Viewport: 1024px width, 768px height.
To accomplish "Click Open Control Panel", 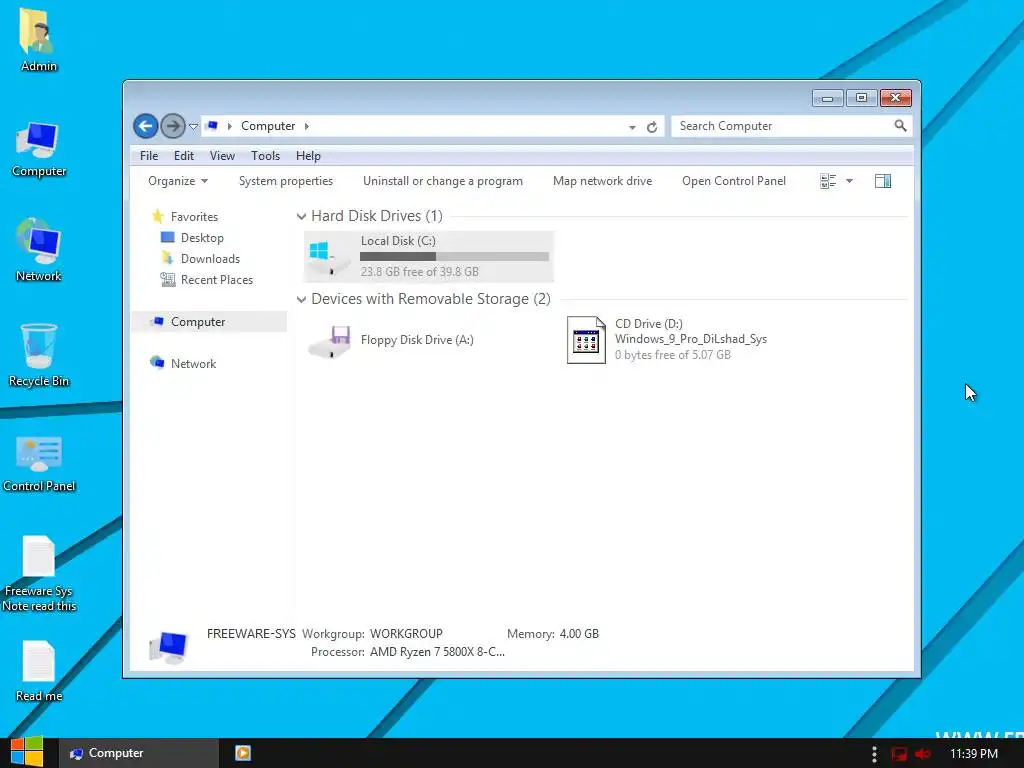I will coord(734,181).
